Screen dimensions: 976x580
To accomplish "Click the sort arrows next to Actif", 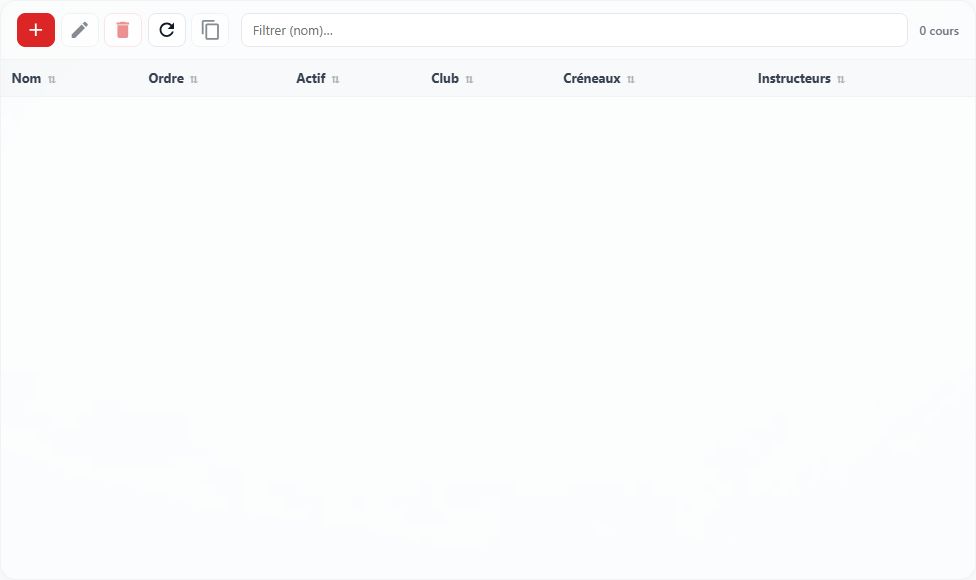I will (x=336, y=79).
